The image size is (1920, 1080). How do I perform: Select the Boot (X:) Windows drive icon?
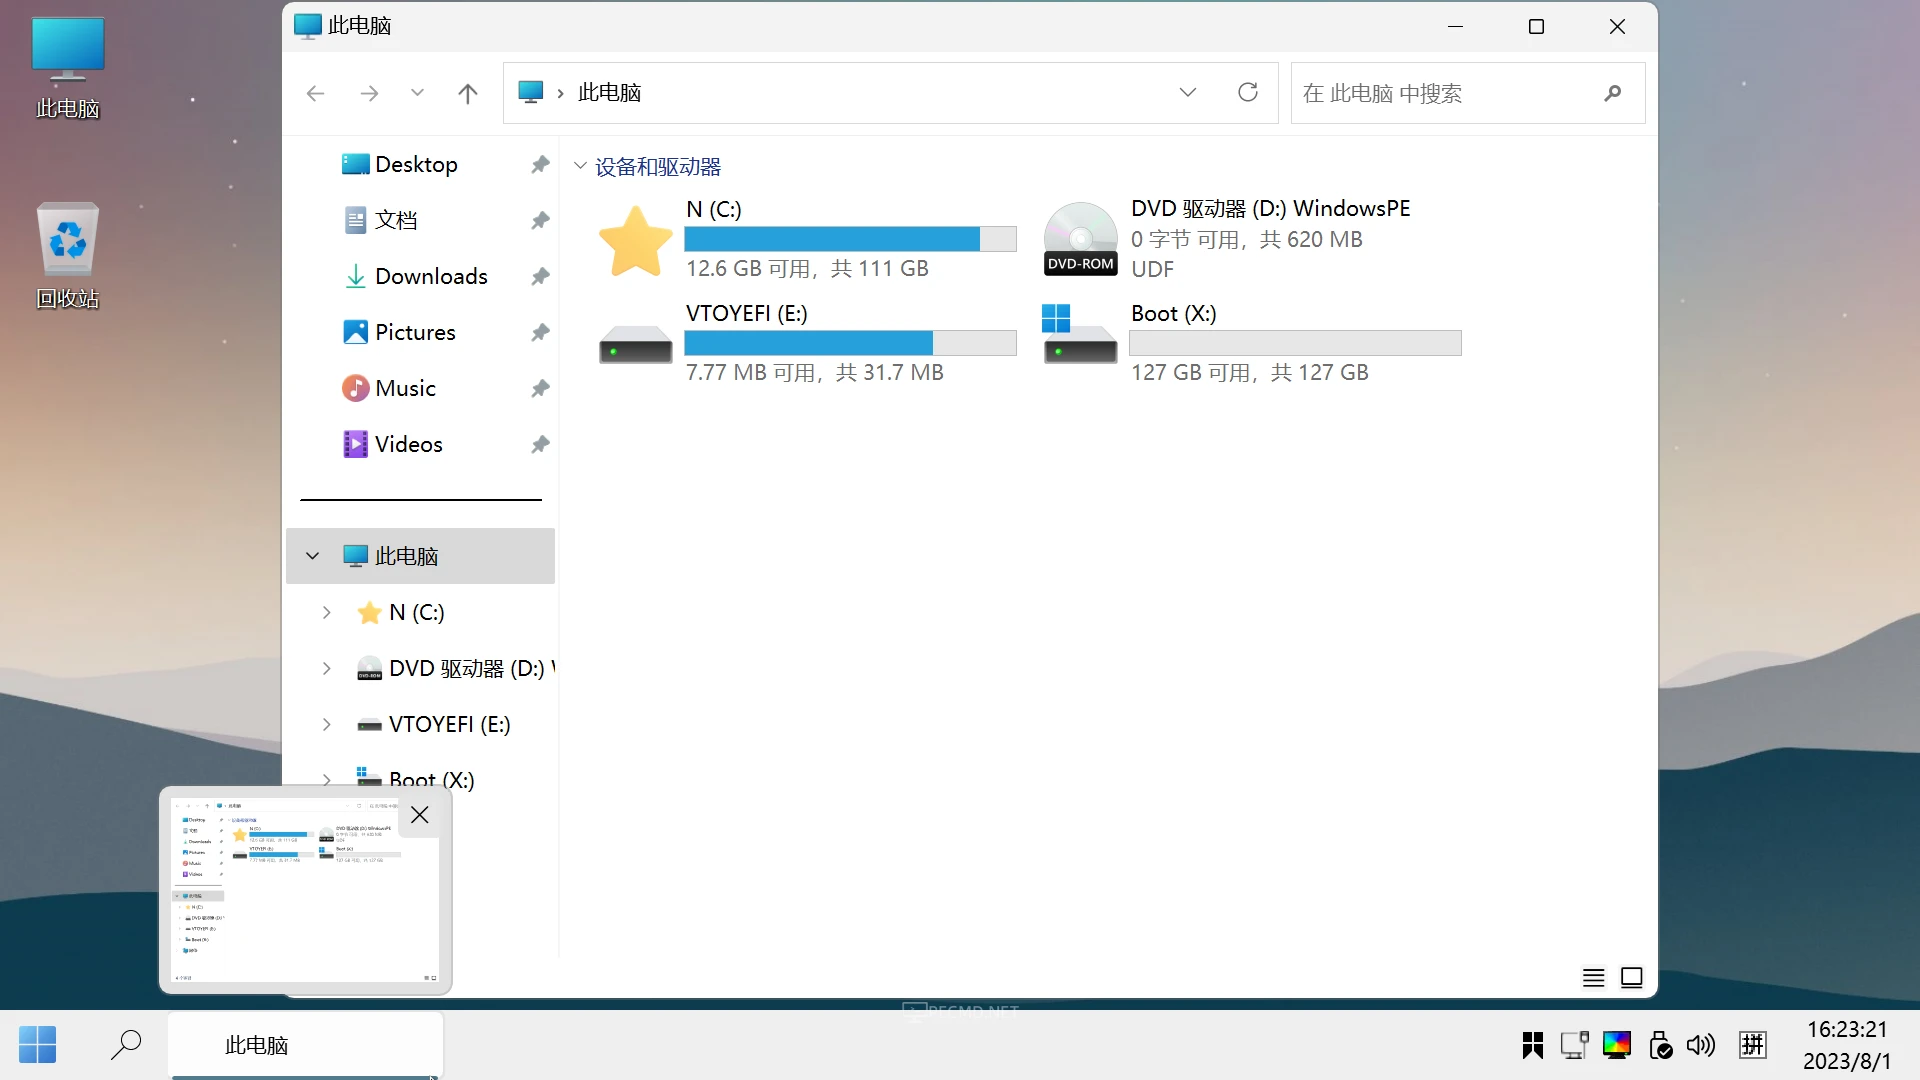coord(1080,335)
